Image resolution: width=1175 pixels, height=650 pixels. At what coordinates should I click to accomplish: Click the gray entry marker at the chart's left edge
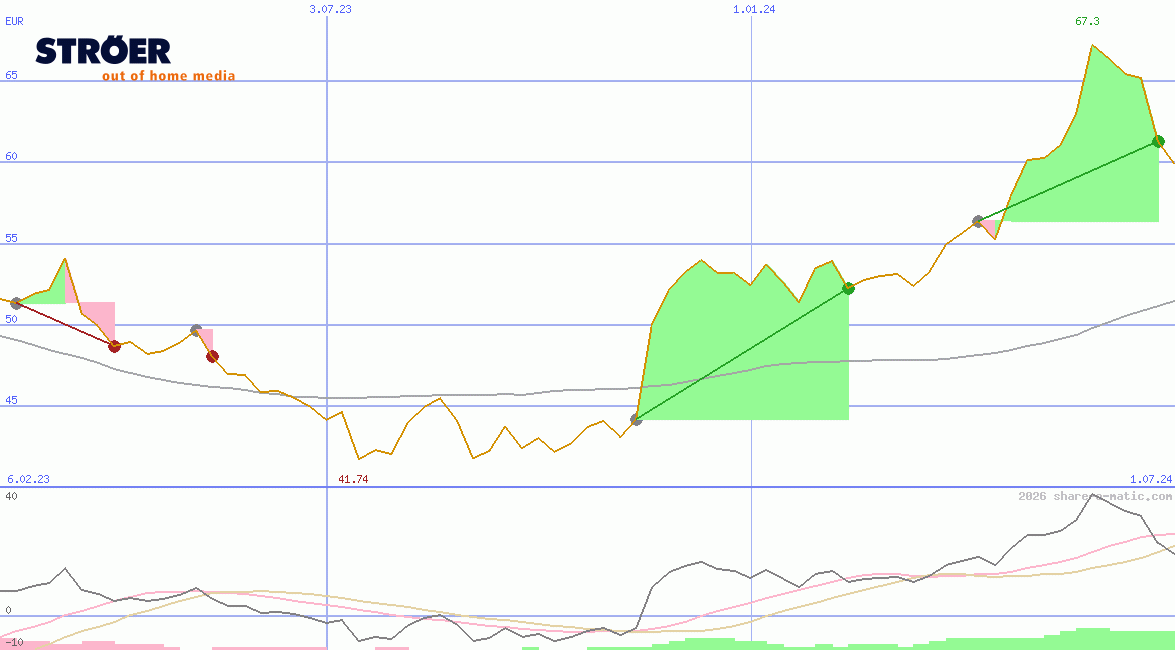[15, 303]
